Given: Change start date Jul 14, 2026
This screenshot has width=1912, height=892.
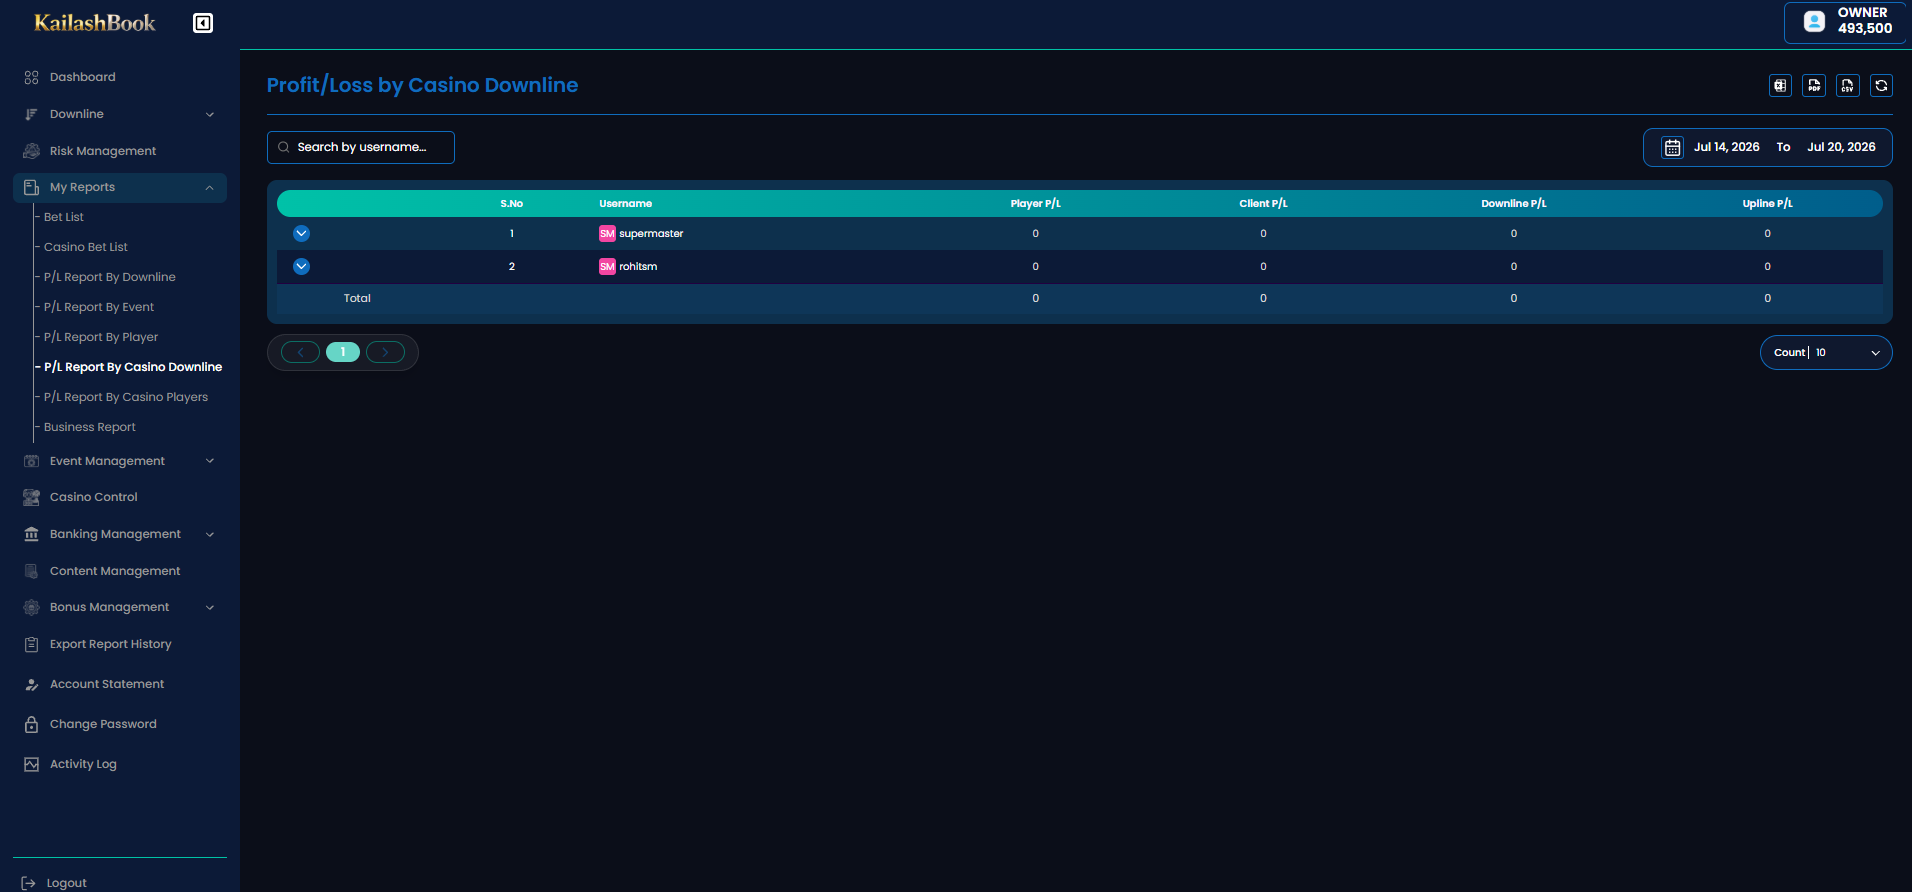Looking at the screenshot, I should (x=1726, y=147).
